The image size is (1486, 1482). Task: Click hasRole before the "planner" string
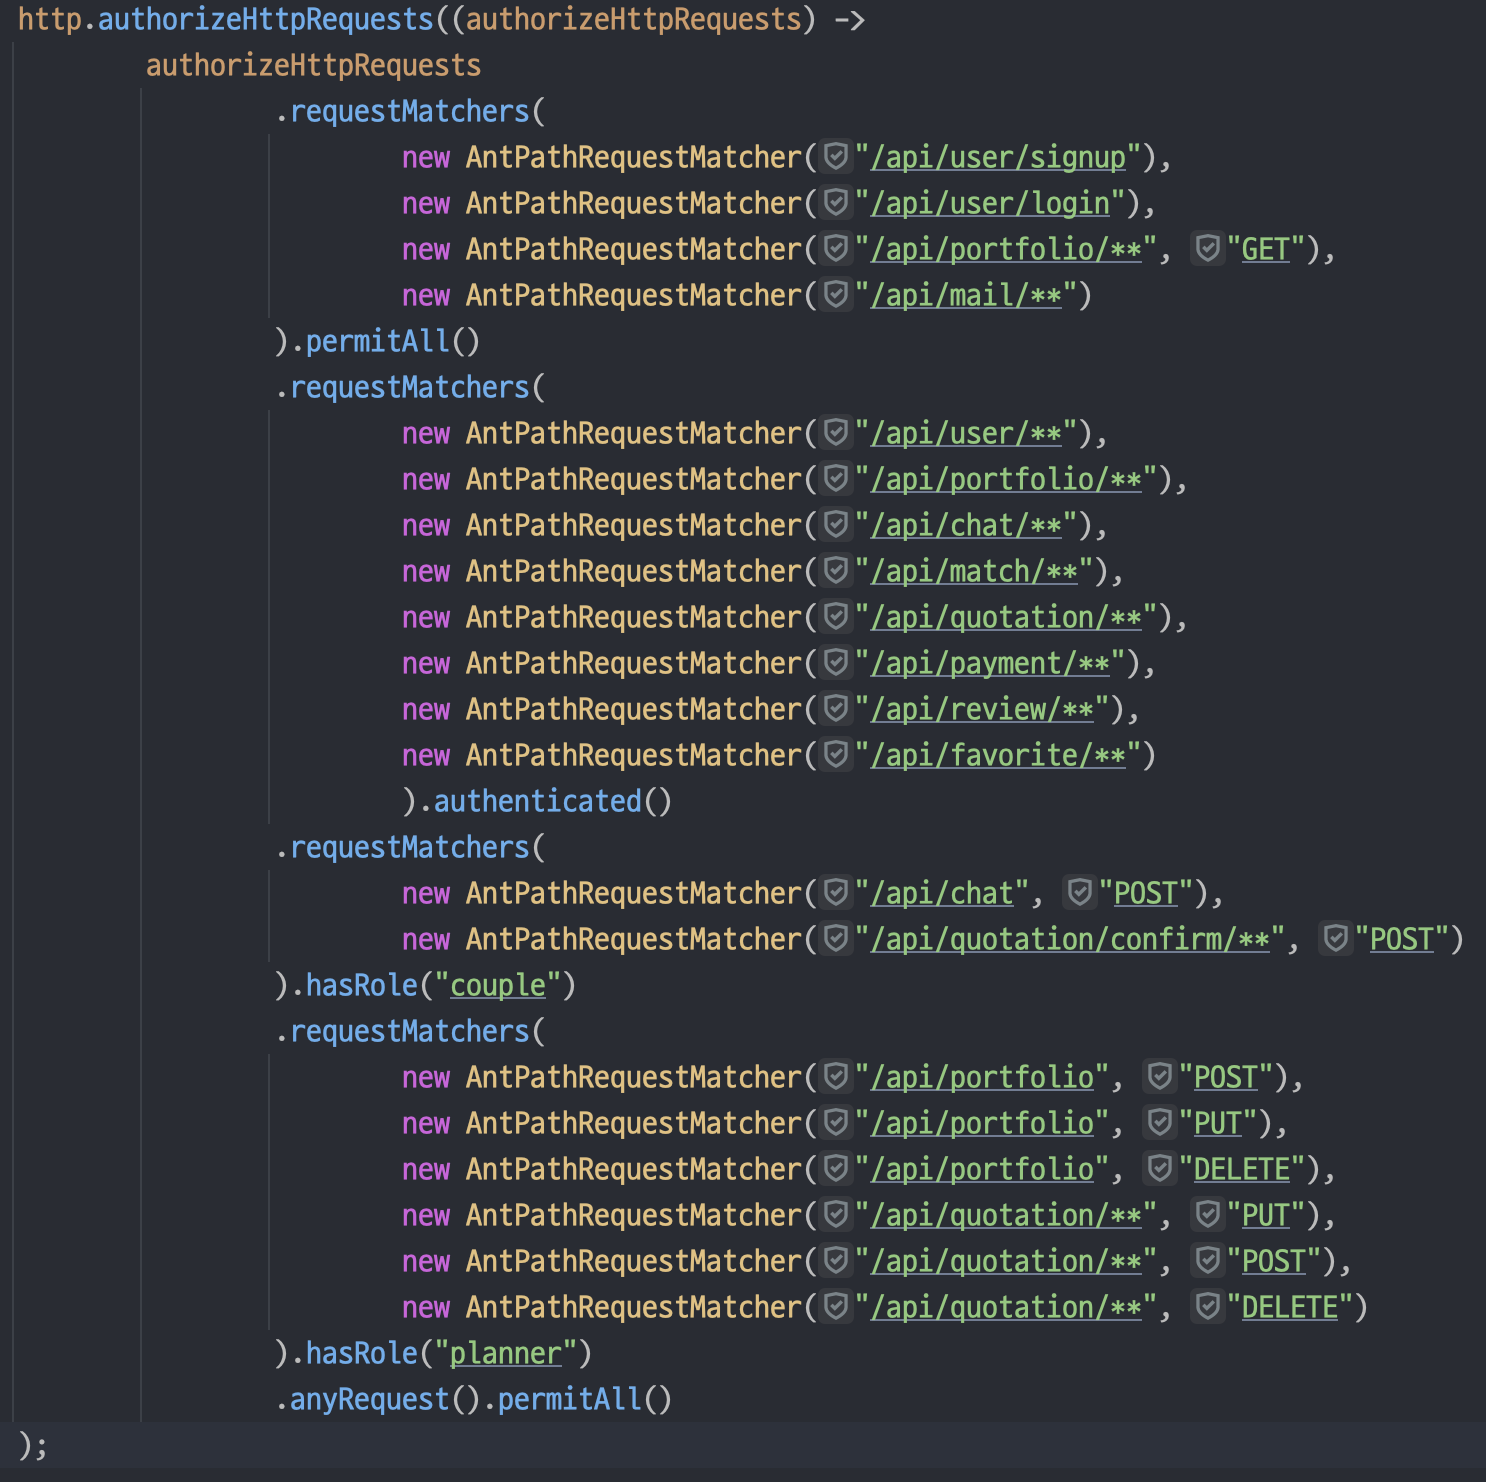[361, 1353]
